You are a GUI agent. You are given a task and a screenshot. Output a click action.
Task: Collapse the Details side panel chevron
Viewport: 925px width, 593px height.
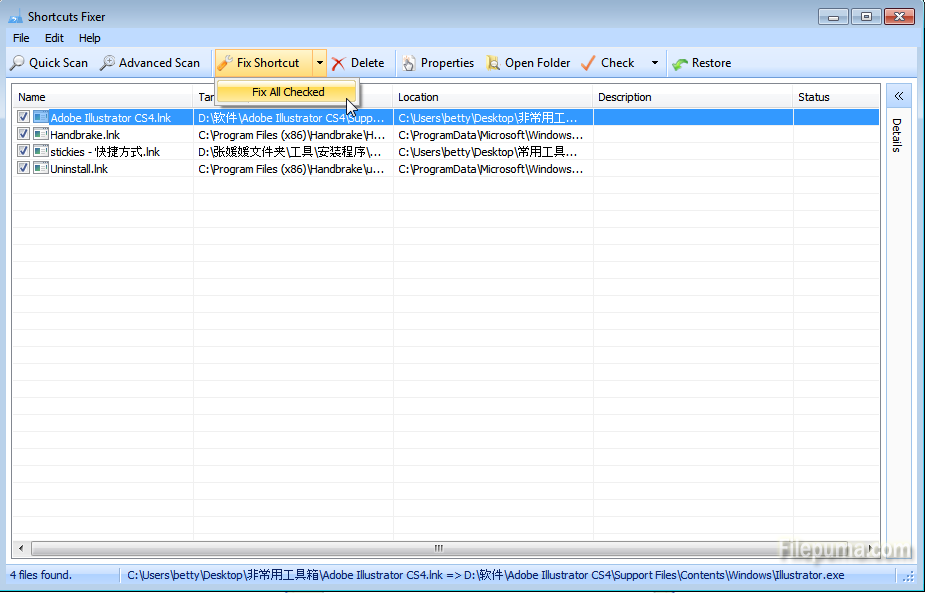(898, 97)
